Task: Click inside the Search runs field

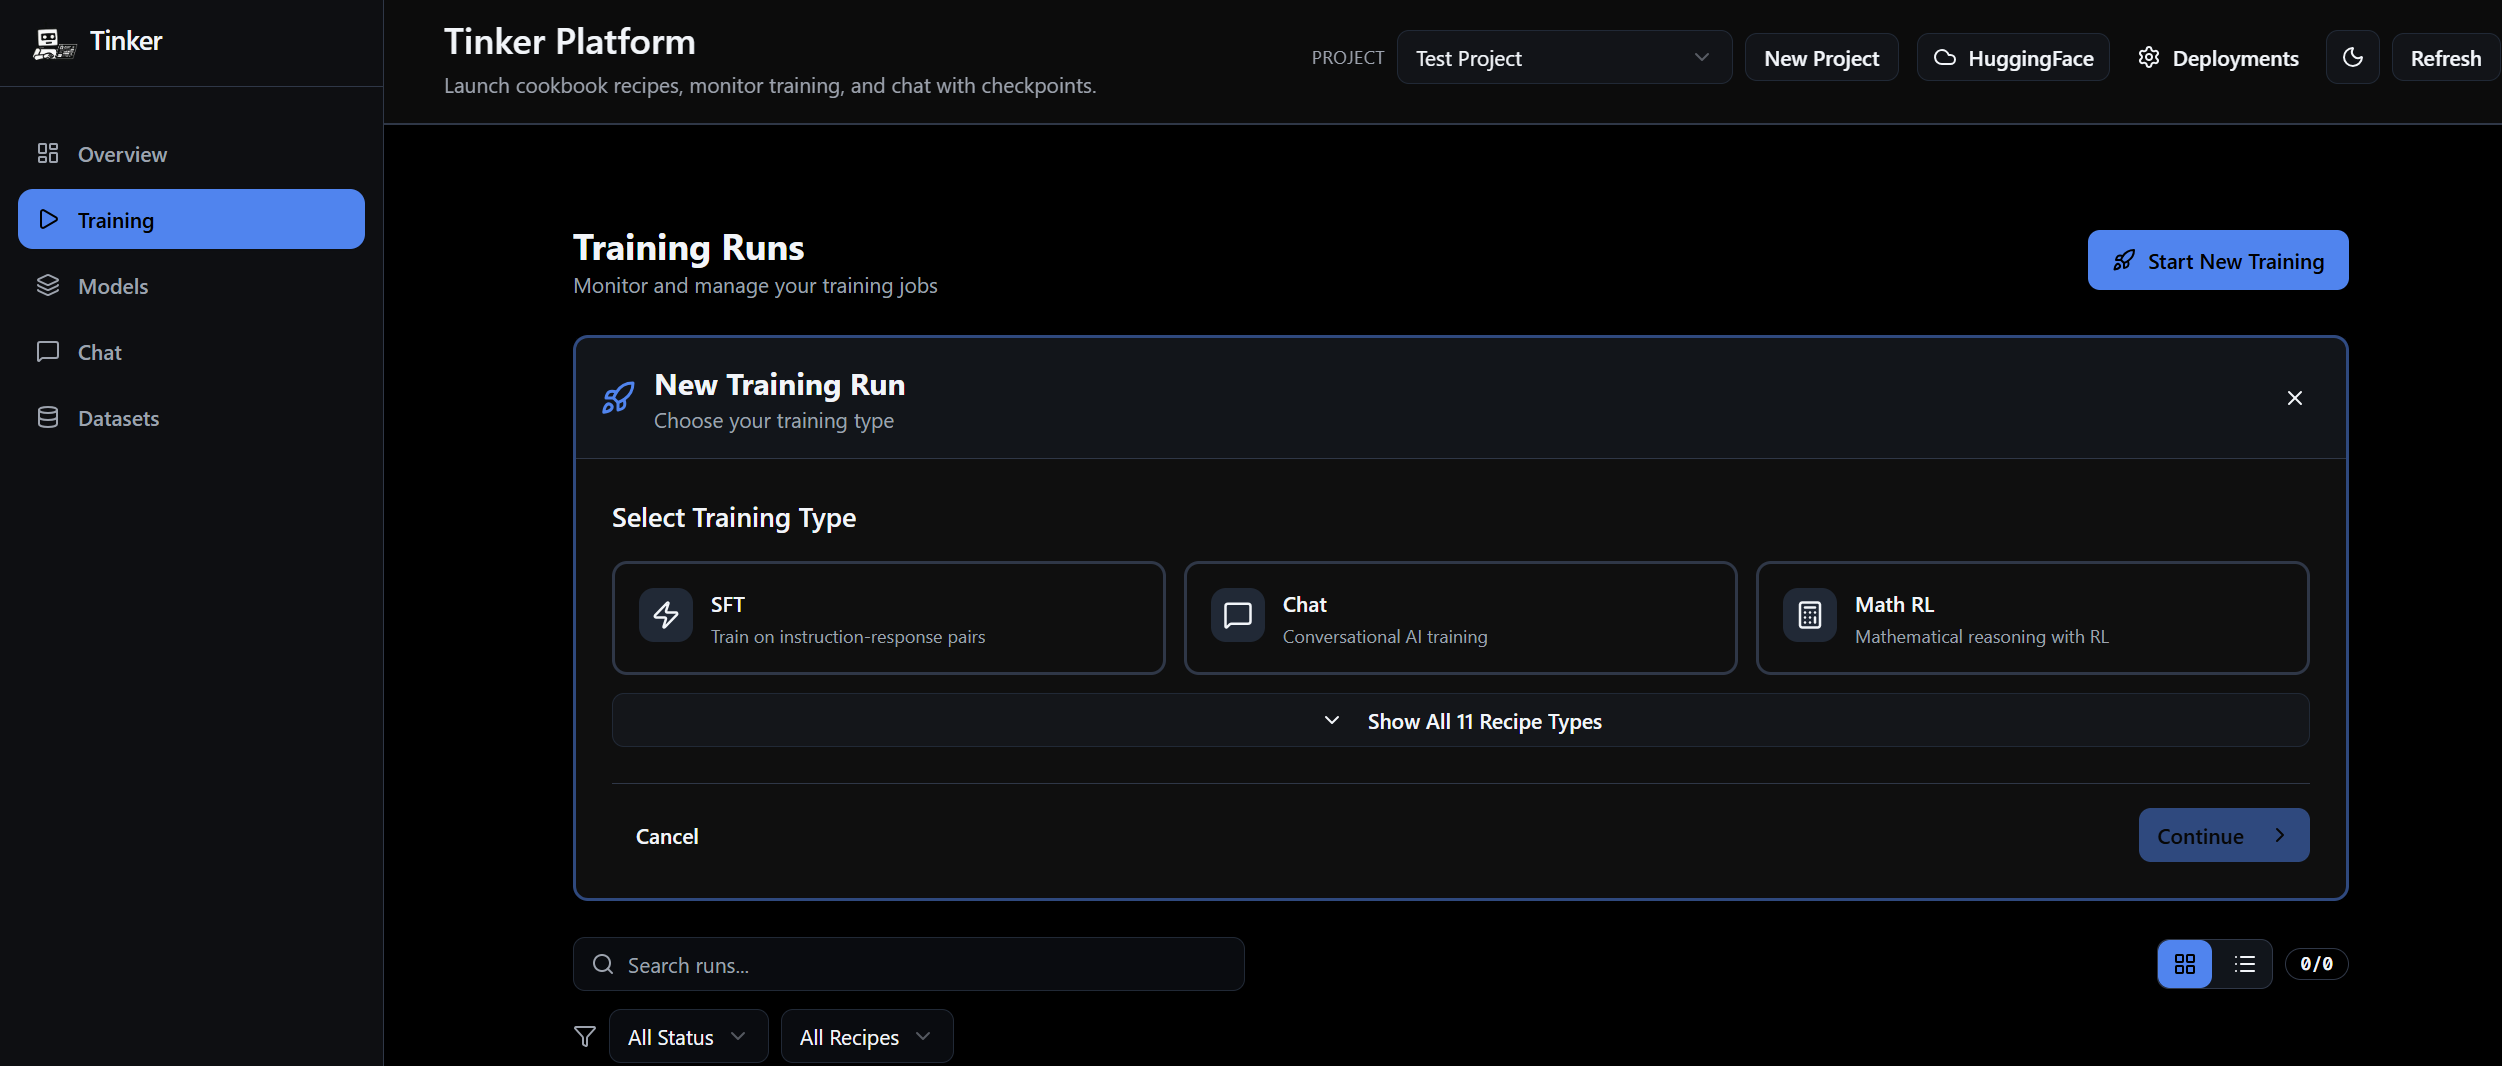Action: coord(906,963)
